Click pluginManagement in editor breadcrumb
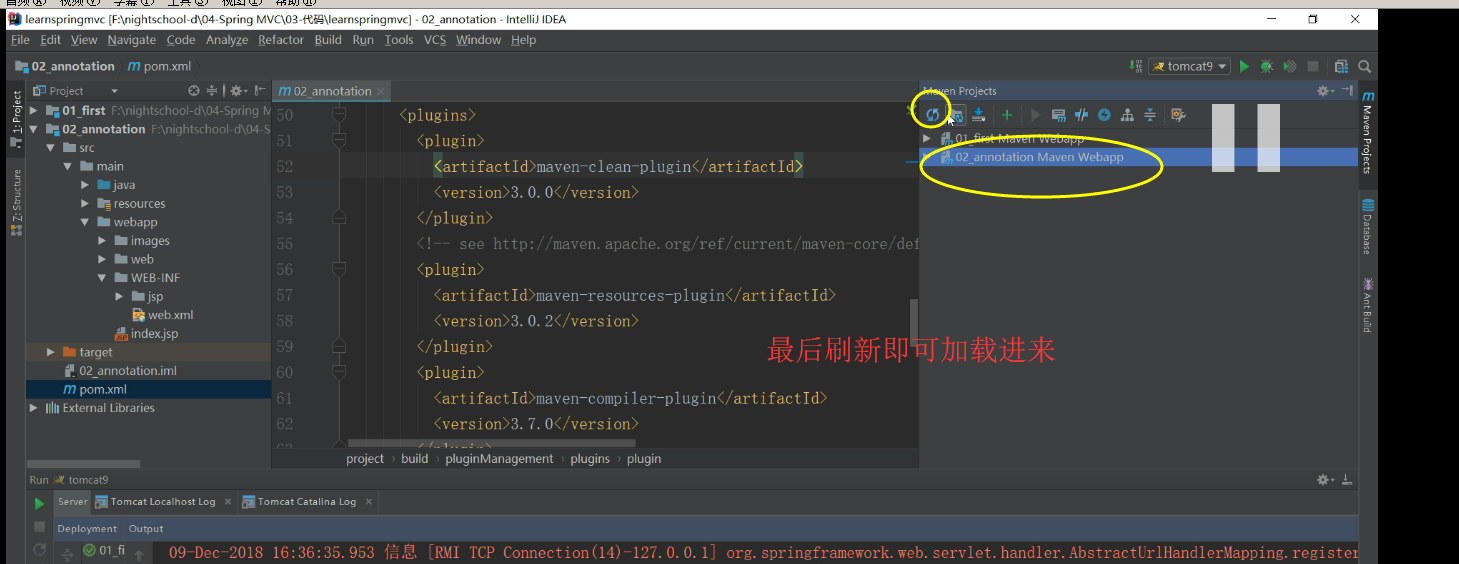Screen dimensions: 1459x564 [x=498, y=459]
